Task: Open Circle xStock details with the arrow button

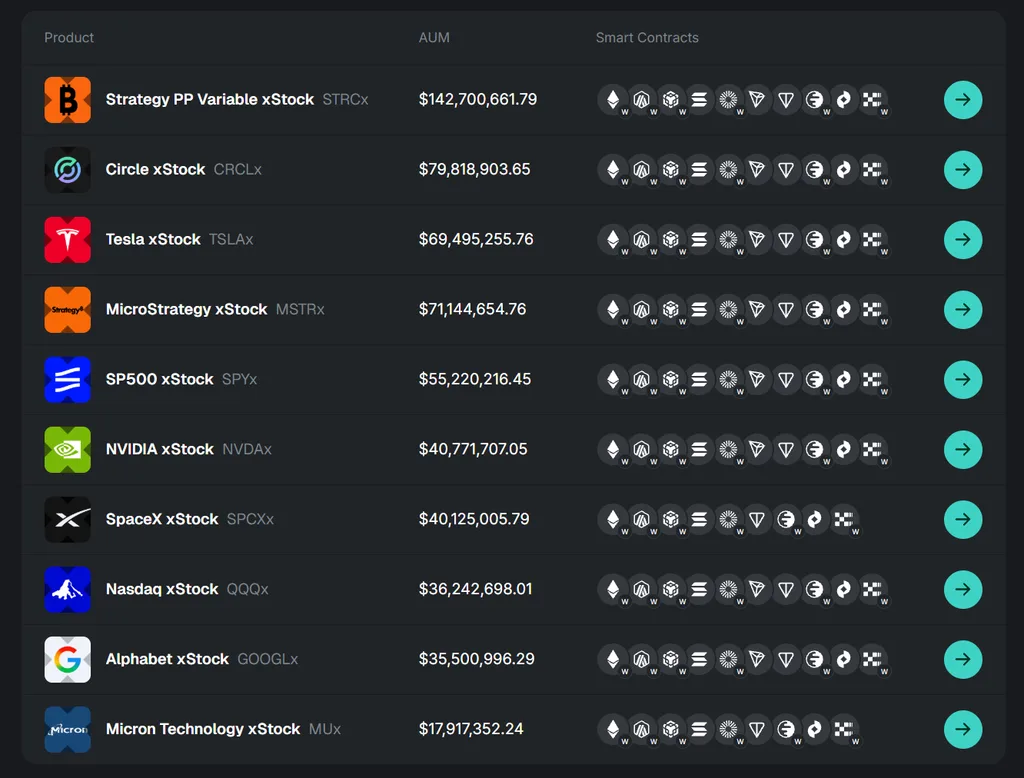Action: click(x=963, y=170)
